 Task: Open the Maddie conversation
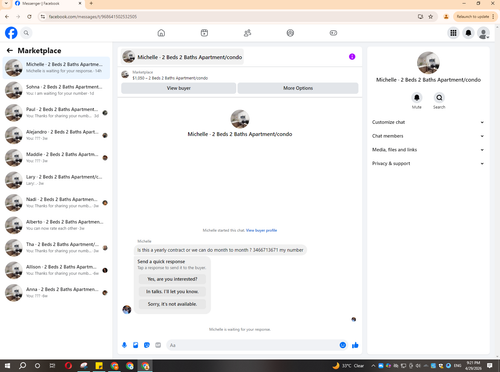[x=56, y=158]
